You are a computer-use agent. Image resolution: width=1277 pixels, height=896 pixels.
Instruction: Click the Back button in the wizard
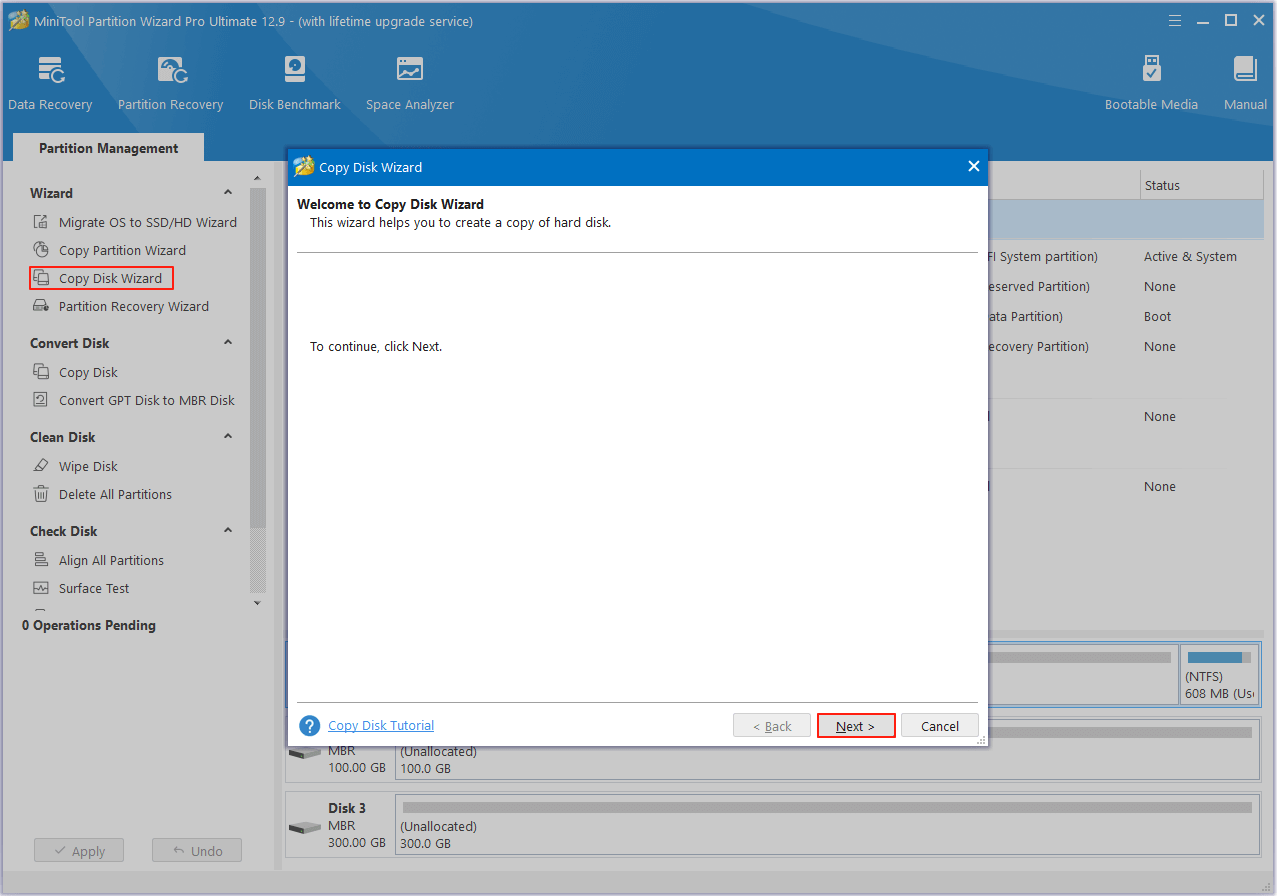pyautogui.click(x=772, y=726)
